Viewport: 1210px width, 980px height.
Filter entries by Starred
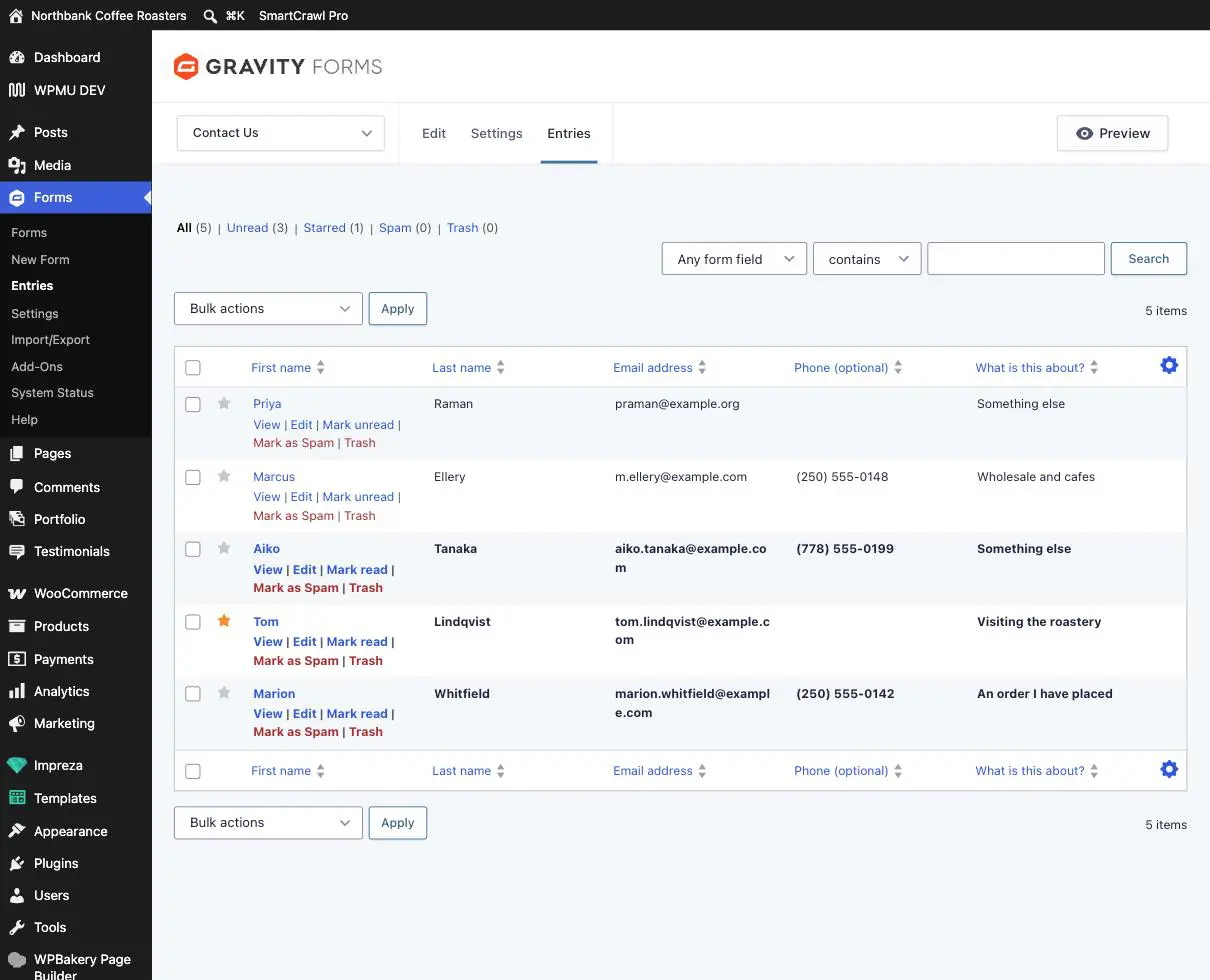(324, 228)
